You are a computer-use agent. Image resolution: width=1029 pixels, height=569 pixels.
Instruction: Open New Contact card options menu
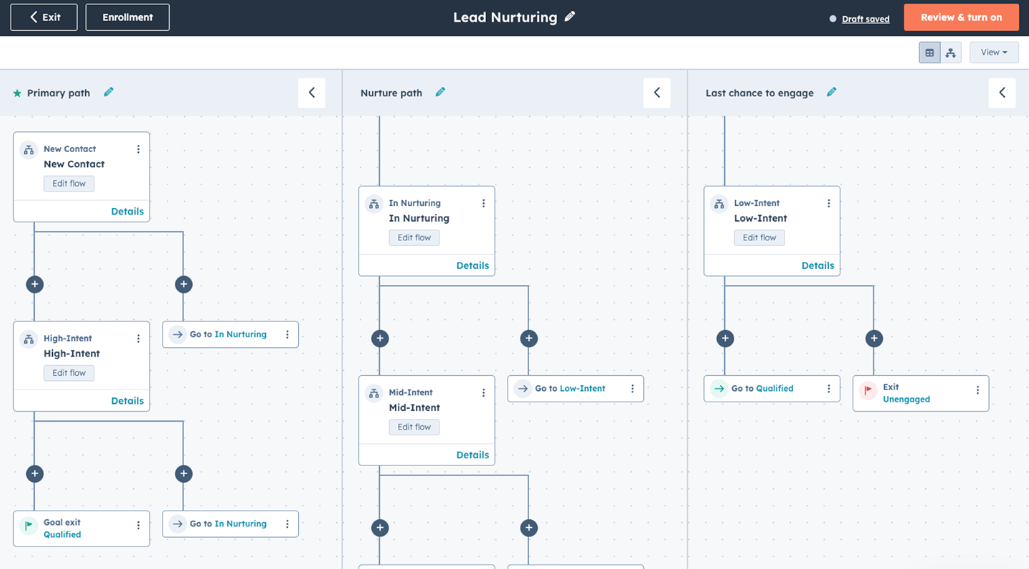pos(138,150)
